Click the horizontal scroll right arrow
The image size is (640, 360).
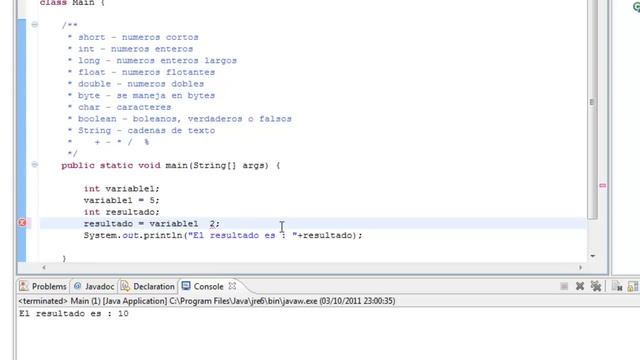tap(580, 268)
